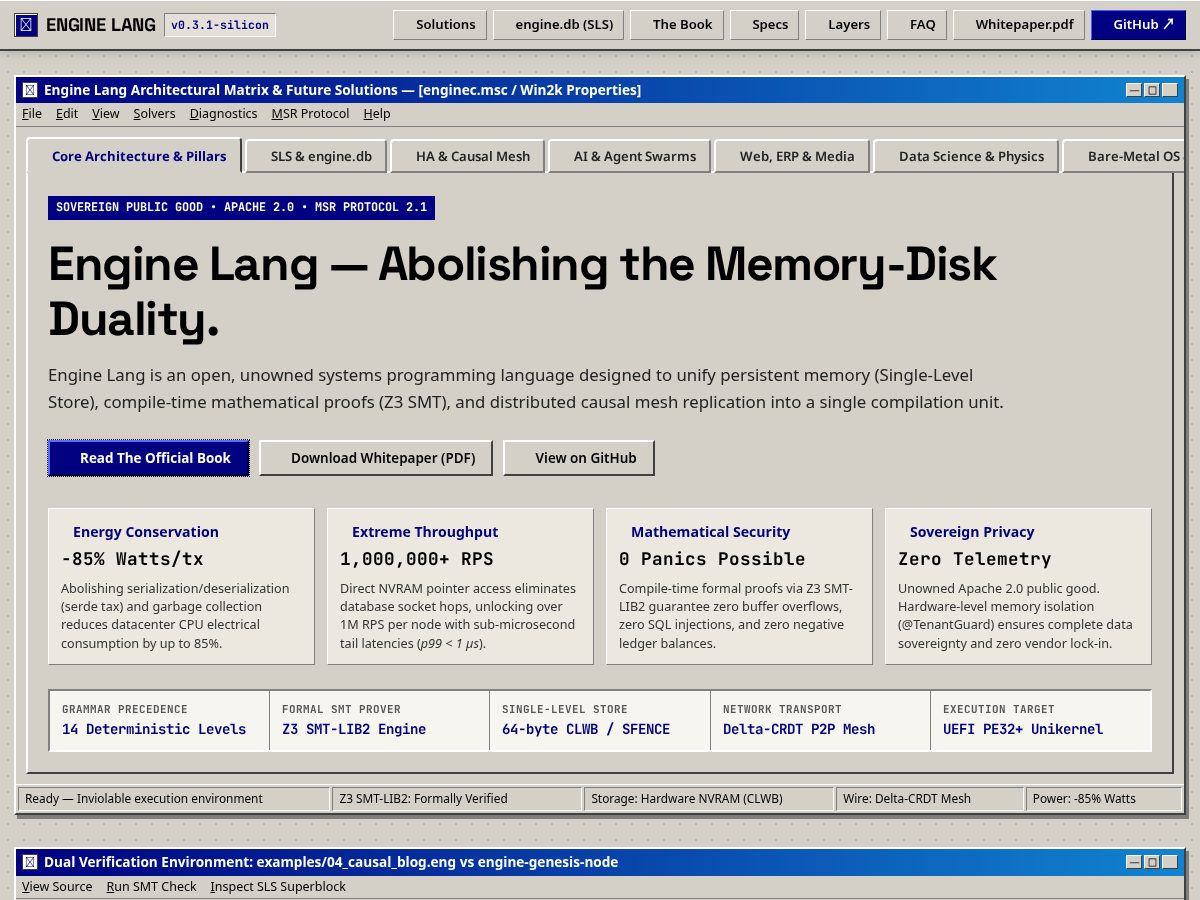Open Whitepaper.pdf from the top nav
Screen dimensions: 1200x900
coord(1018,24)
